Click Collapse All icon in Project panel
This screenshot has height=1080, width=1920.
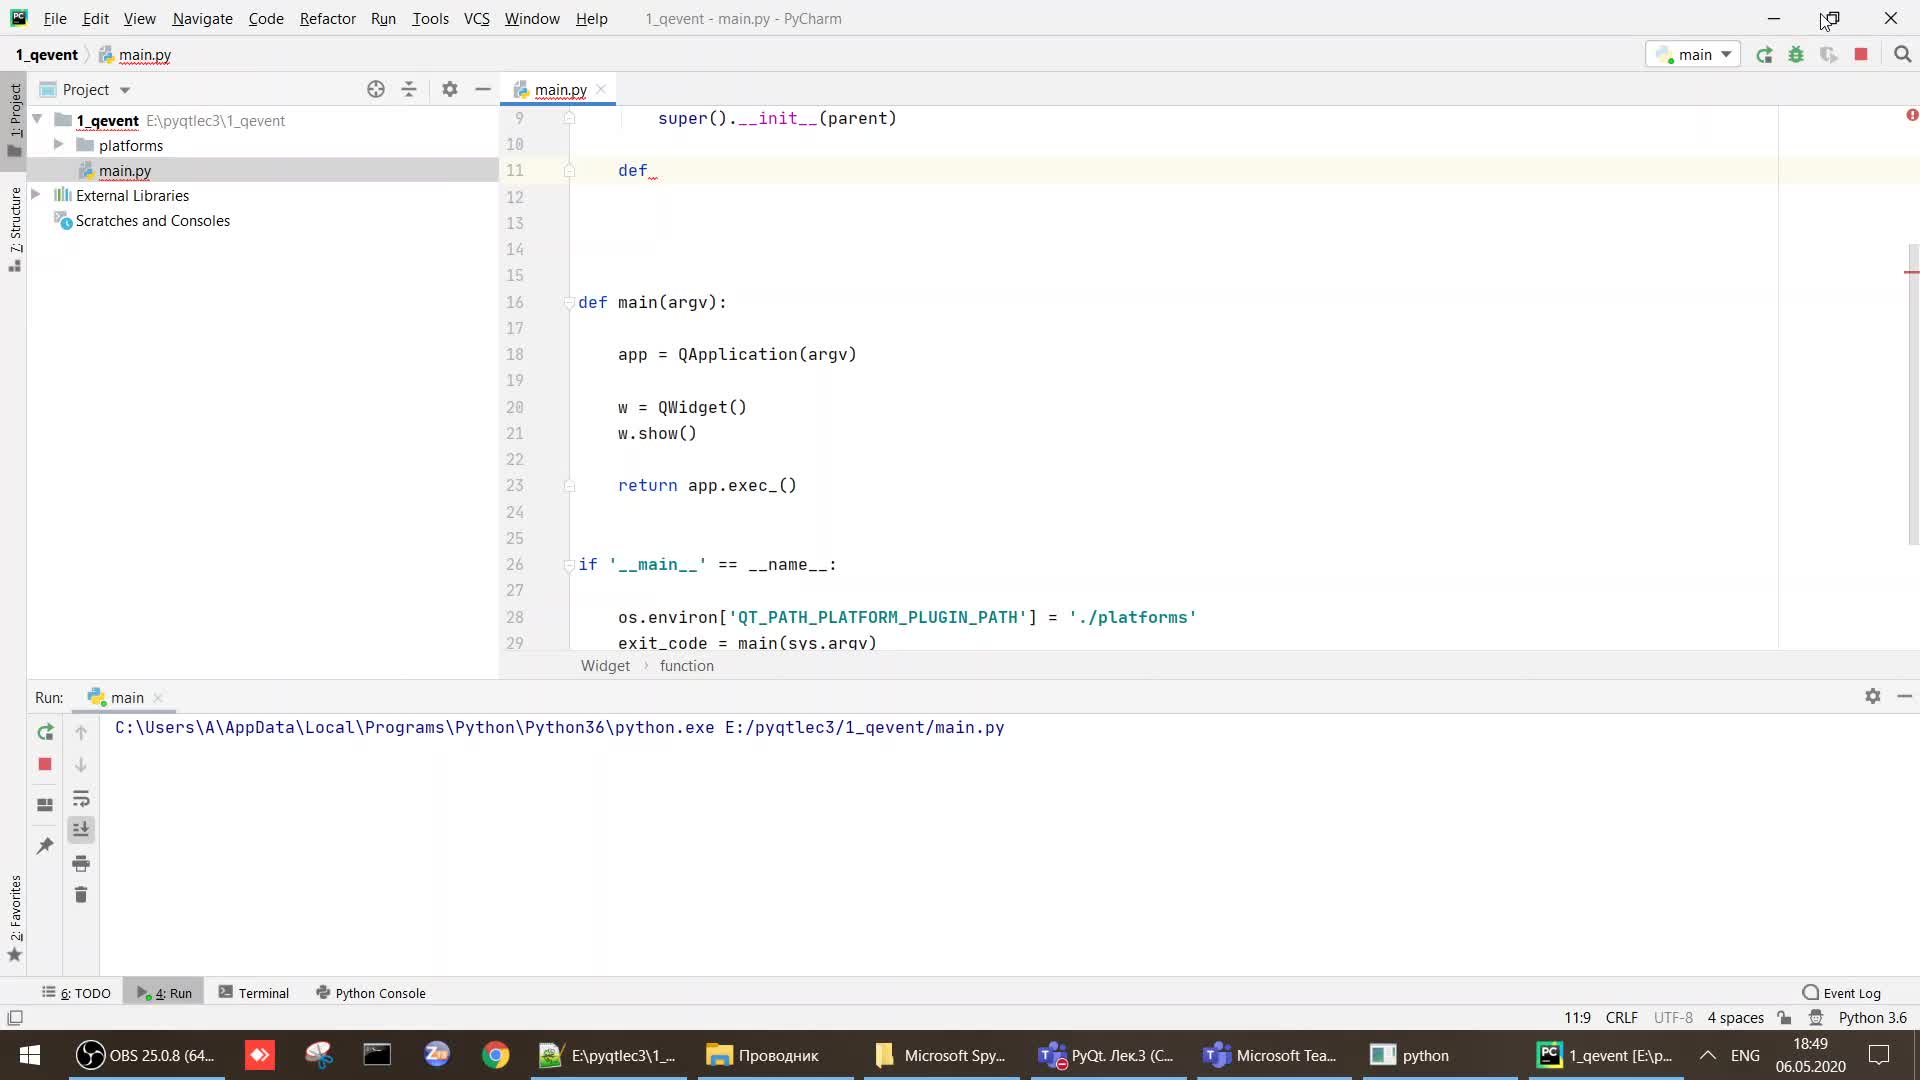tap(409, 89)
